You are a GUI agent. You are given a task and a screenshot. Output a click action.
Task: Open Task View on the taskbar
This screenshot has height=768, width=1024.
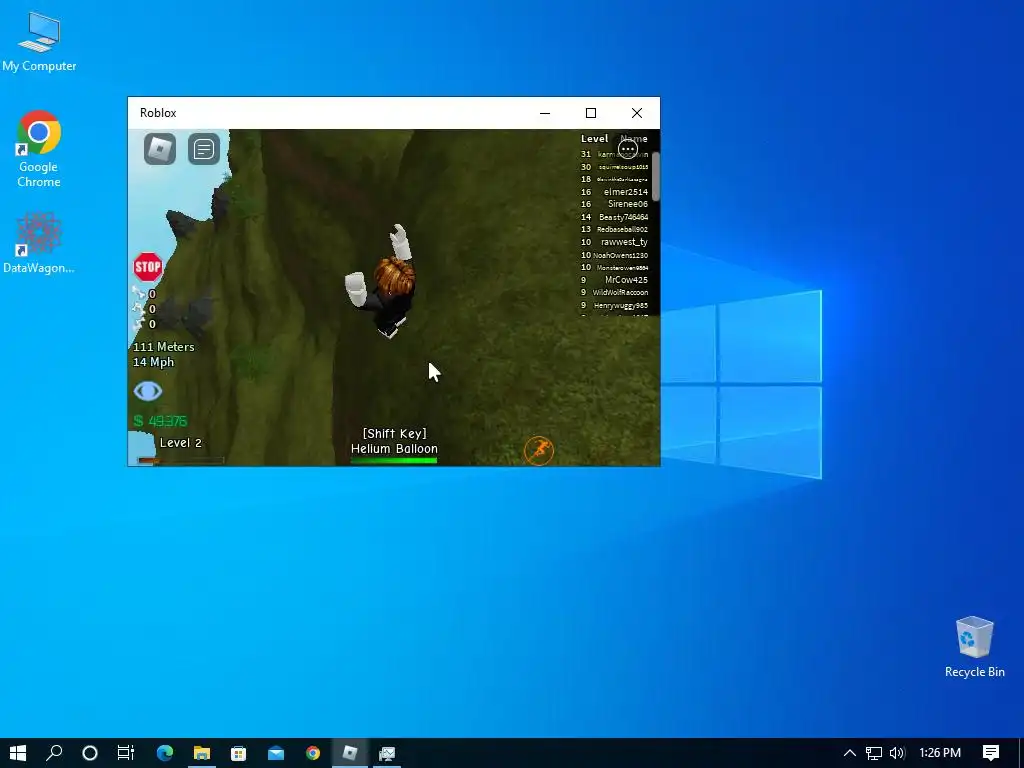coord(125,753)
